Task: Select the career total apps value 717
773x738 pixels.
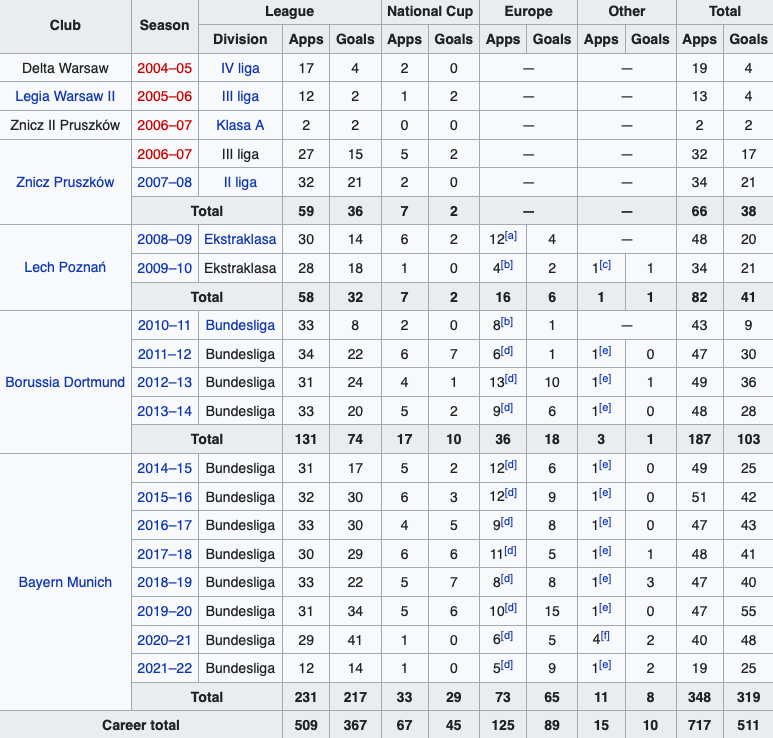Action: tap(699, 725)
